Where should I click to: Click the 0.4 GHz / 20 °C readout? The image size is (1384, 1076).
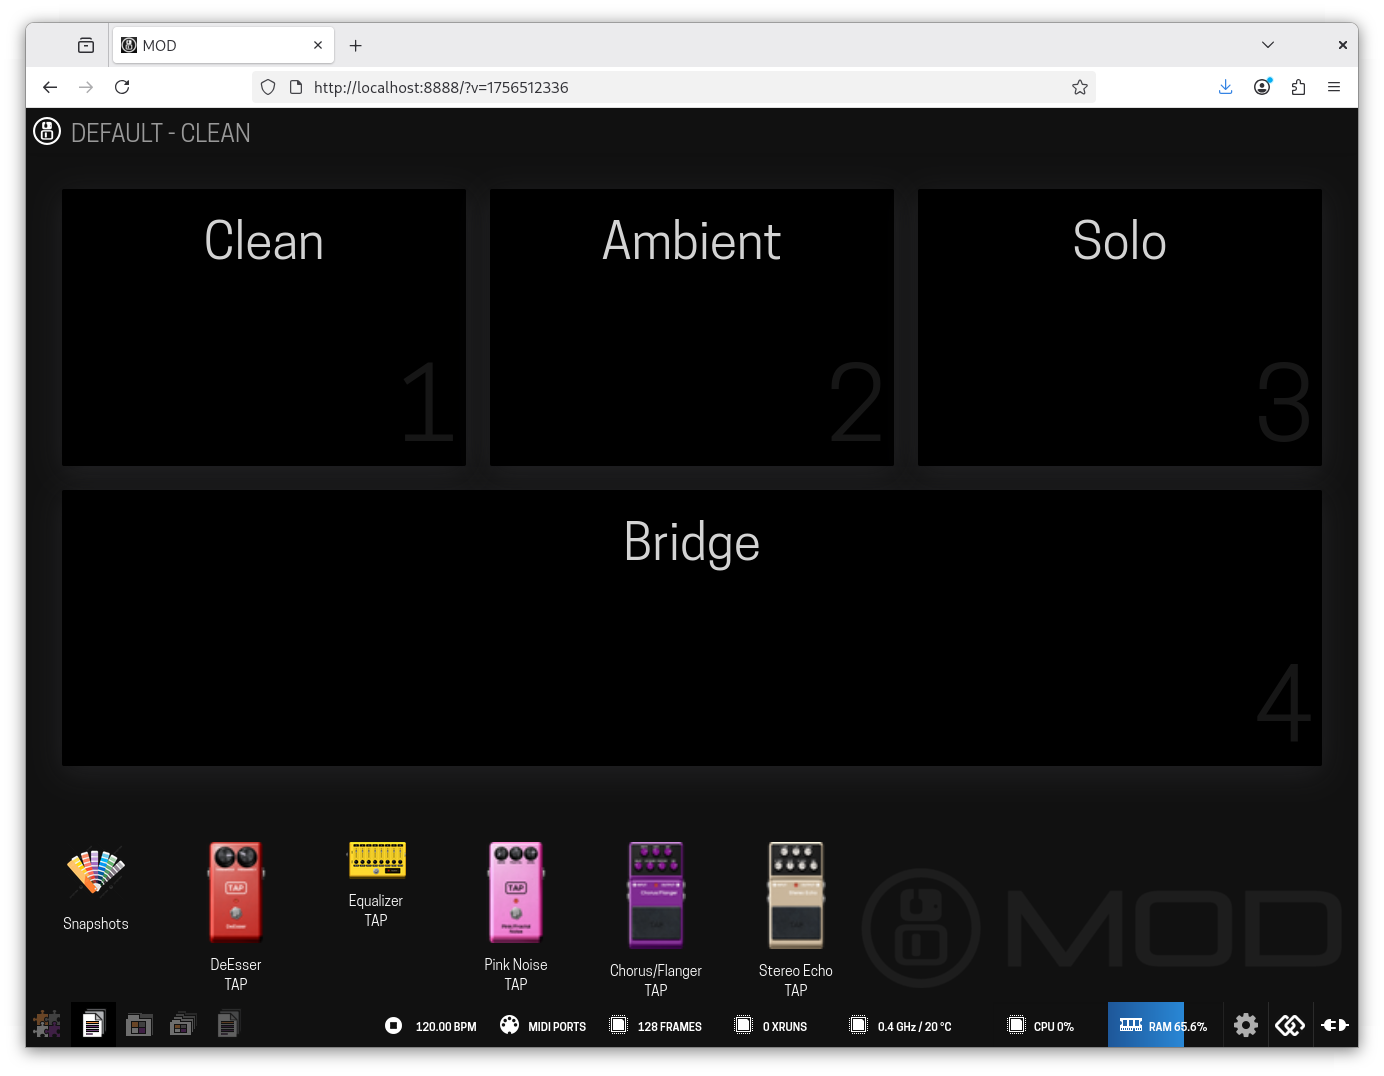click(915, 1027)
